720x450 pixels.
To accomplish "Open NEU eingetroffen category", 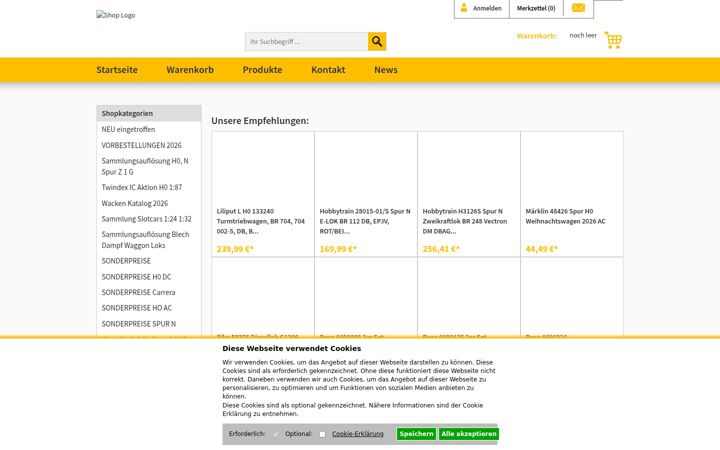I will coord(128,129).
